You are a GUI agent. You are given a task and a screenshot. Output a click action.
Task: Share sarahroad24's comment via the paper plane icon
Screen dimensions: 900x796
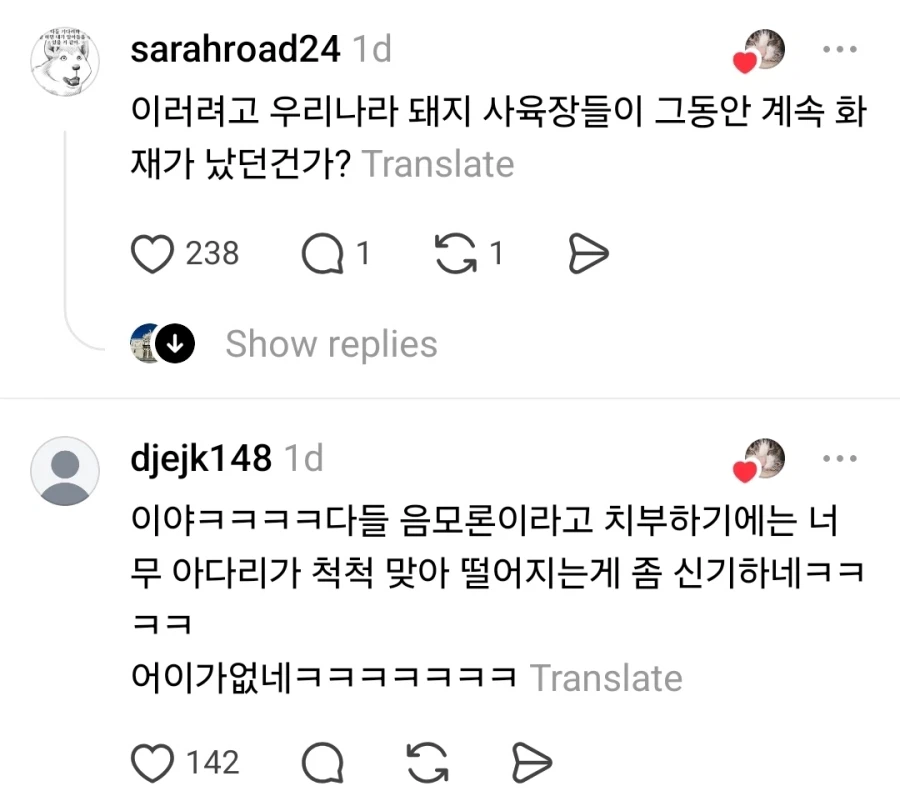[x=588, y=254]
